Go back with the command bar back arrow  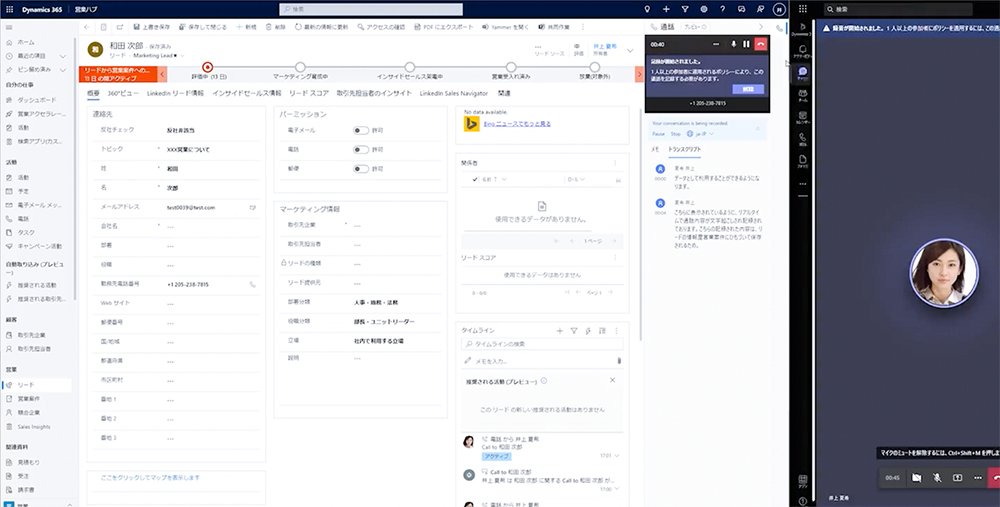pos(87,27)
